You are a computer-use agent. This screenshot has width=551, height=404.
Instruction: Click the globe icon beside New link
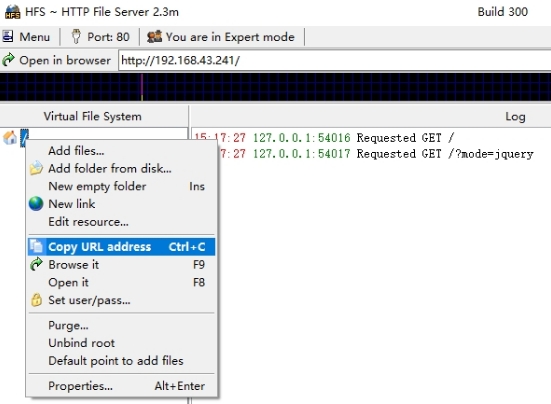pyautogui.click(x=36, y=204)
